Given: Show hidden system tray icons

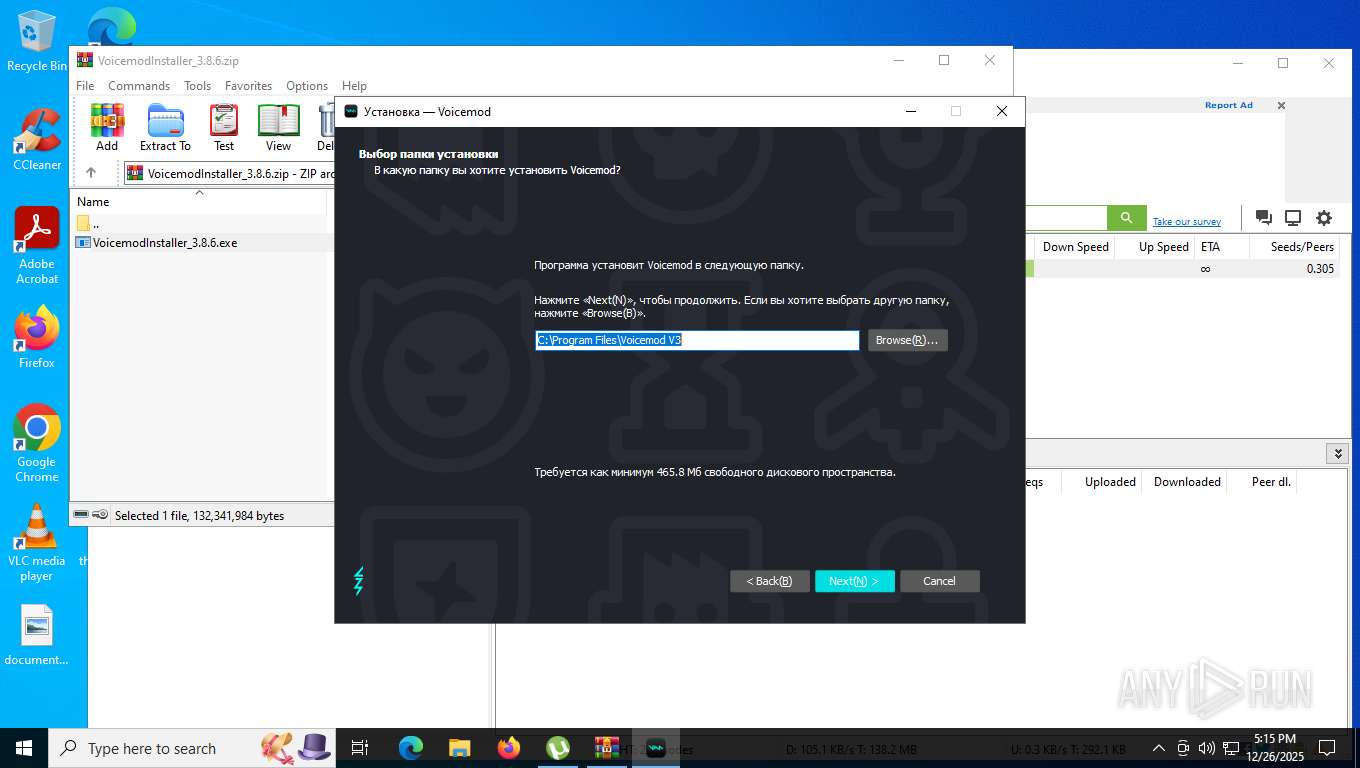Looking at the screenshot, I should tap(1159, 748).
